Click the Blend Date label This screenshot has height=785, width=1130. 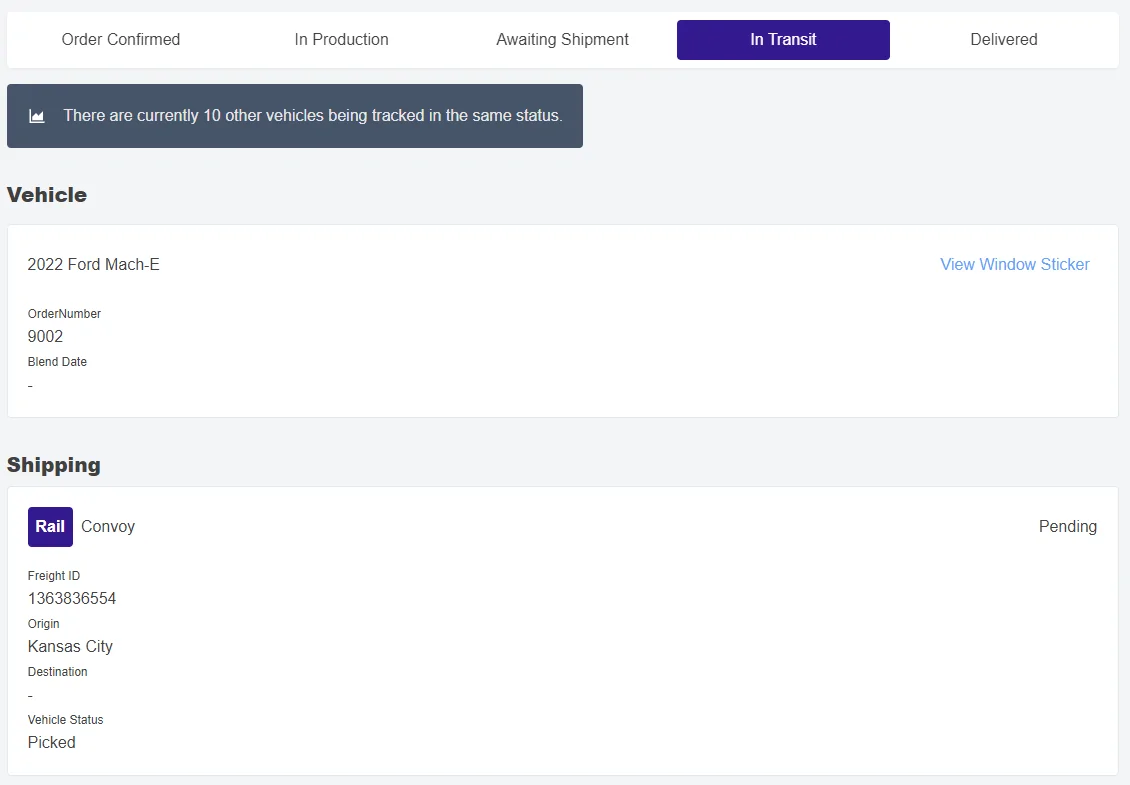57,362
